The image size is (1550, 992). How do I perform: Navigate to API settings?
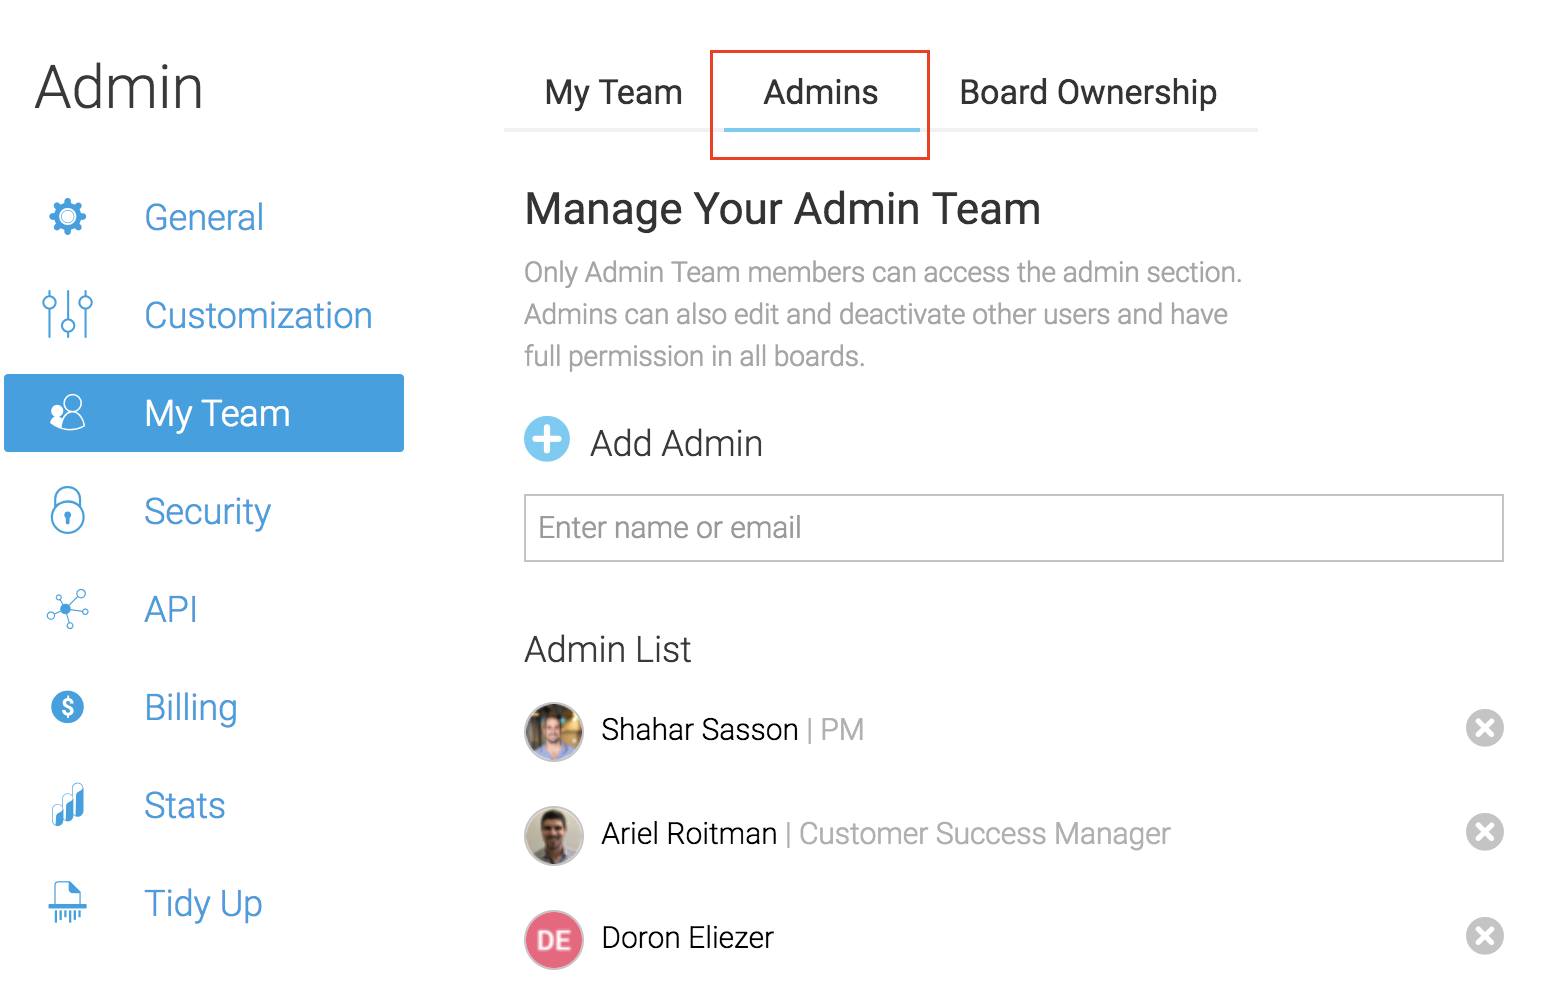[x=171, y=609]
